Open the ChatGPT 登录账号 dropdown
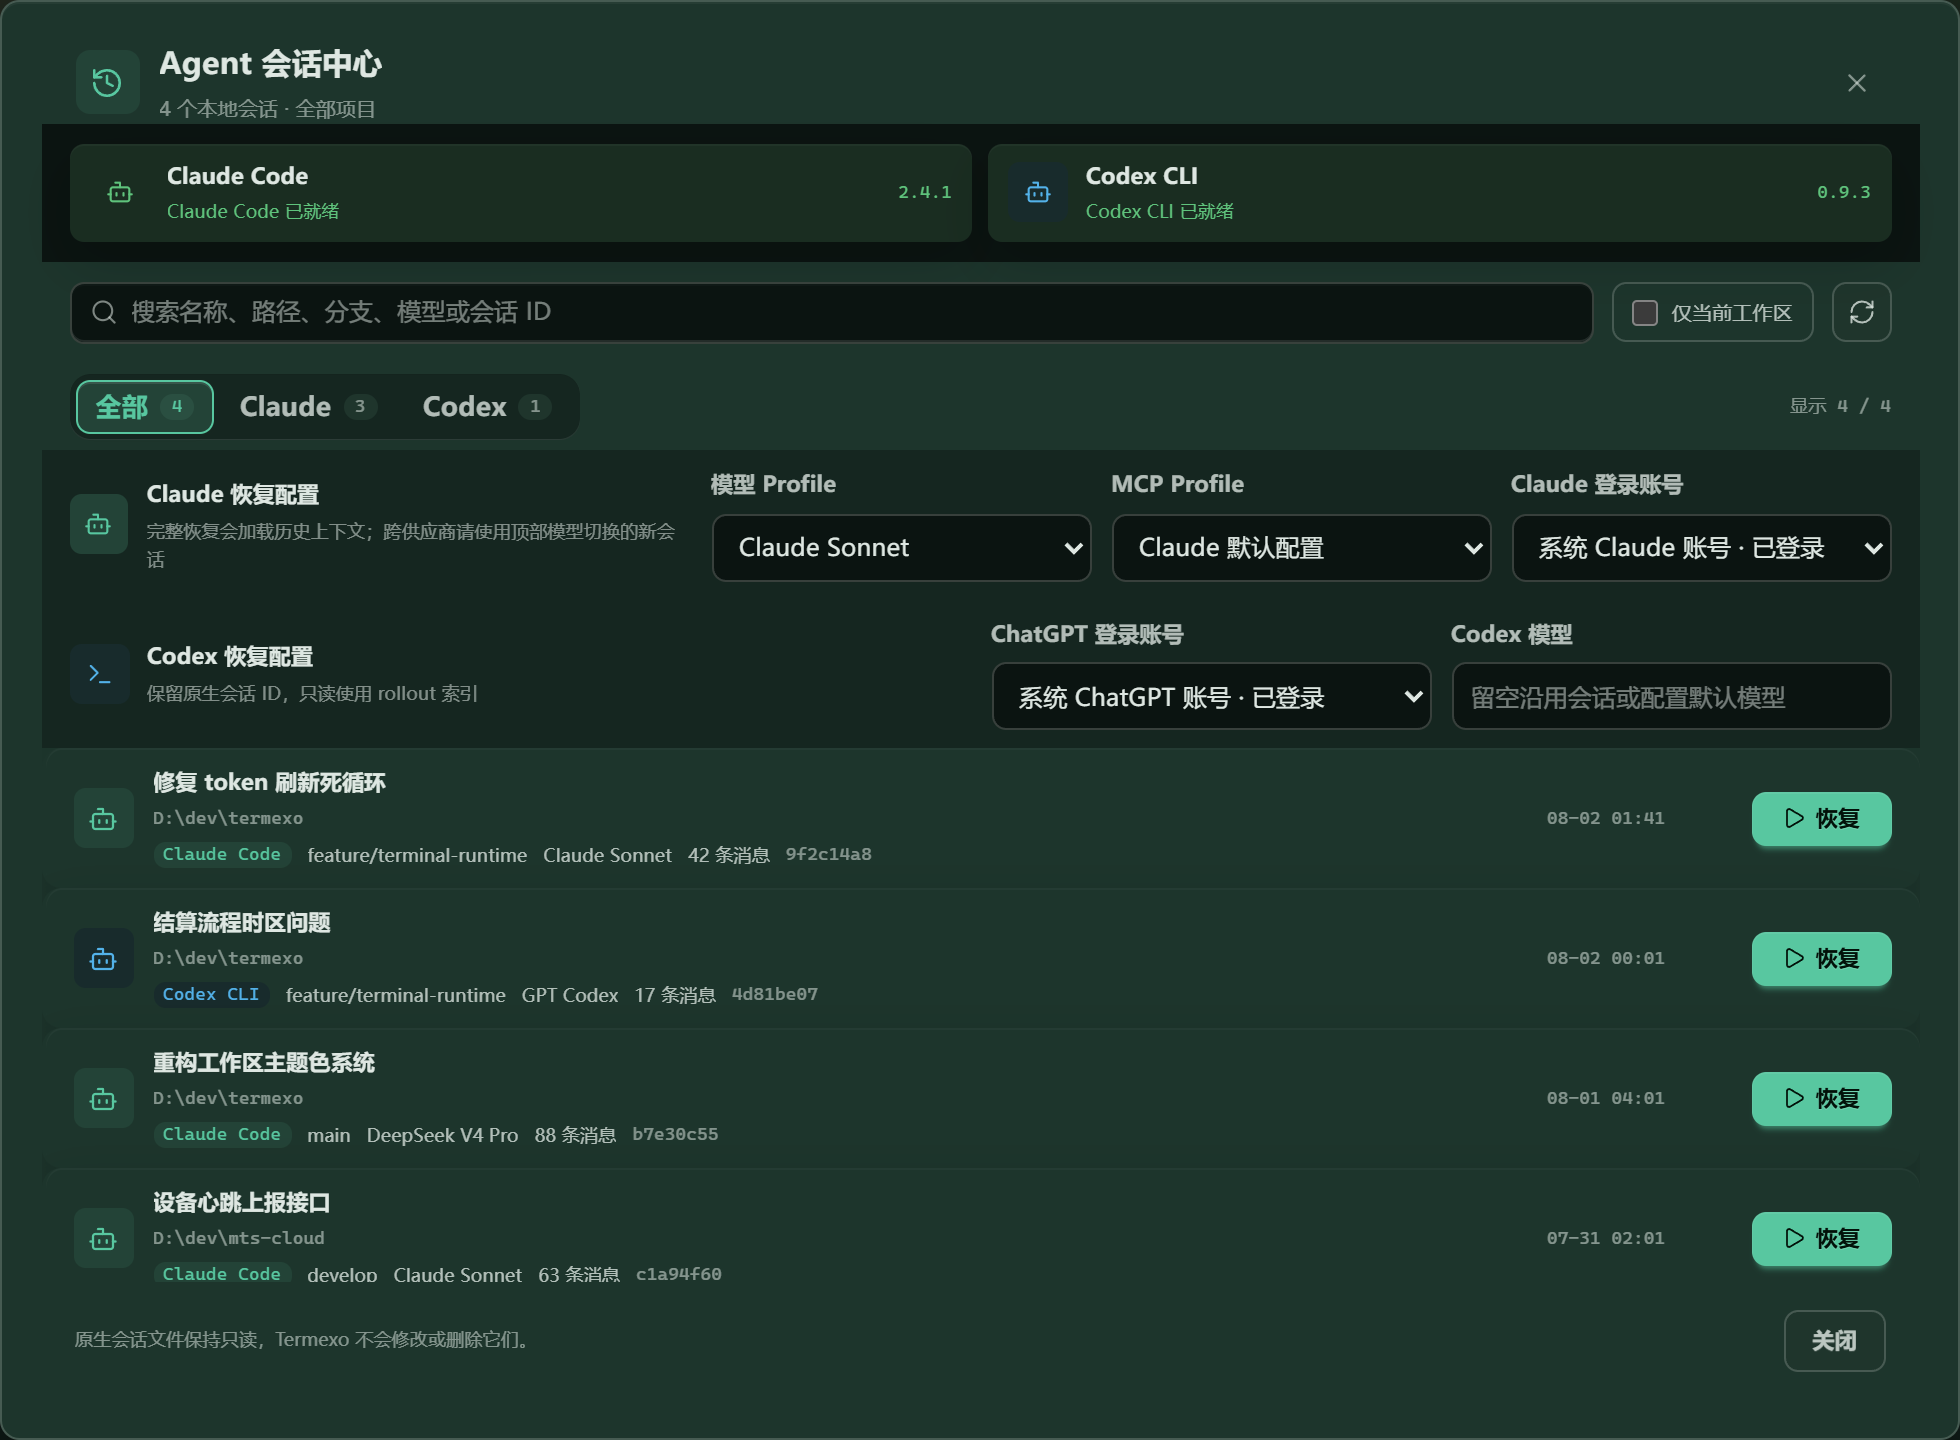The image size is (1960, 1440). [x=1211, y=697]
